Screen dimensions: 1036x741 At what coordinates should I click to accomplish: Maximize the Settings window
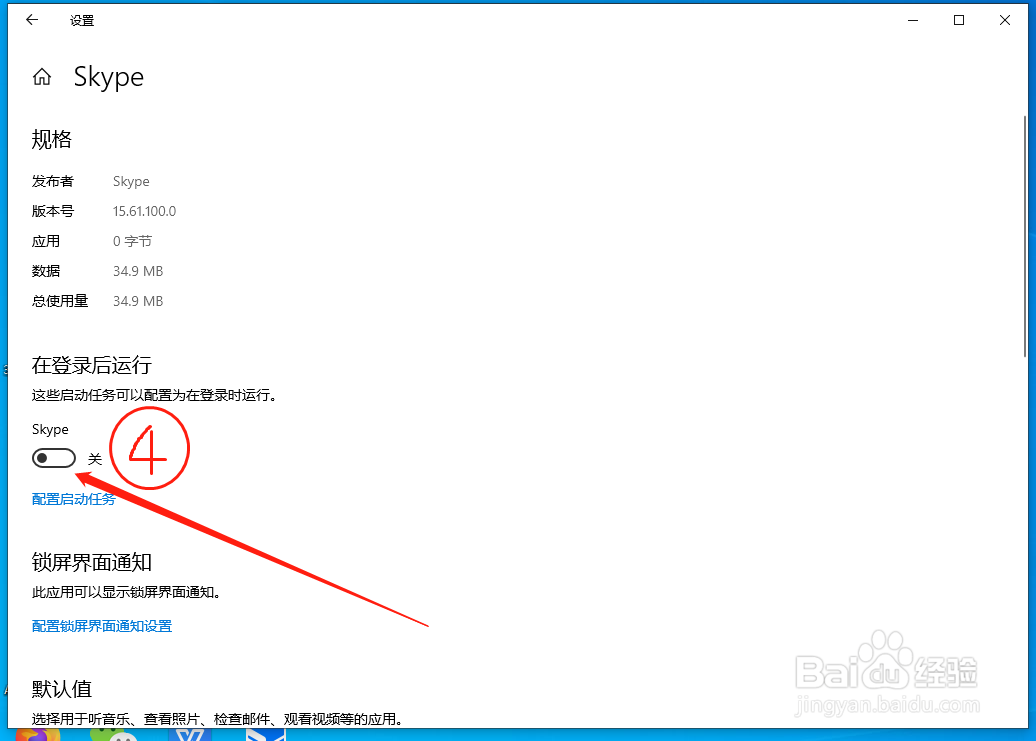tap(959, 20)
